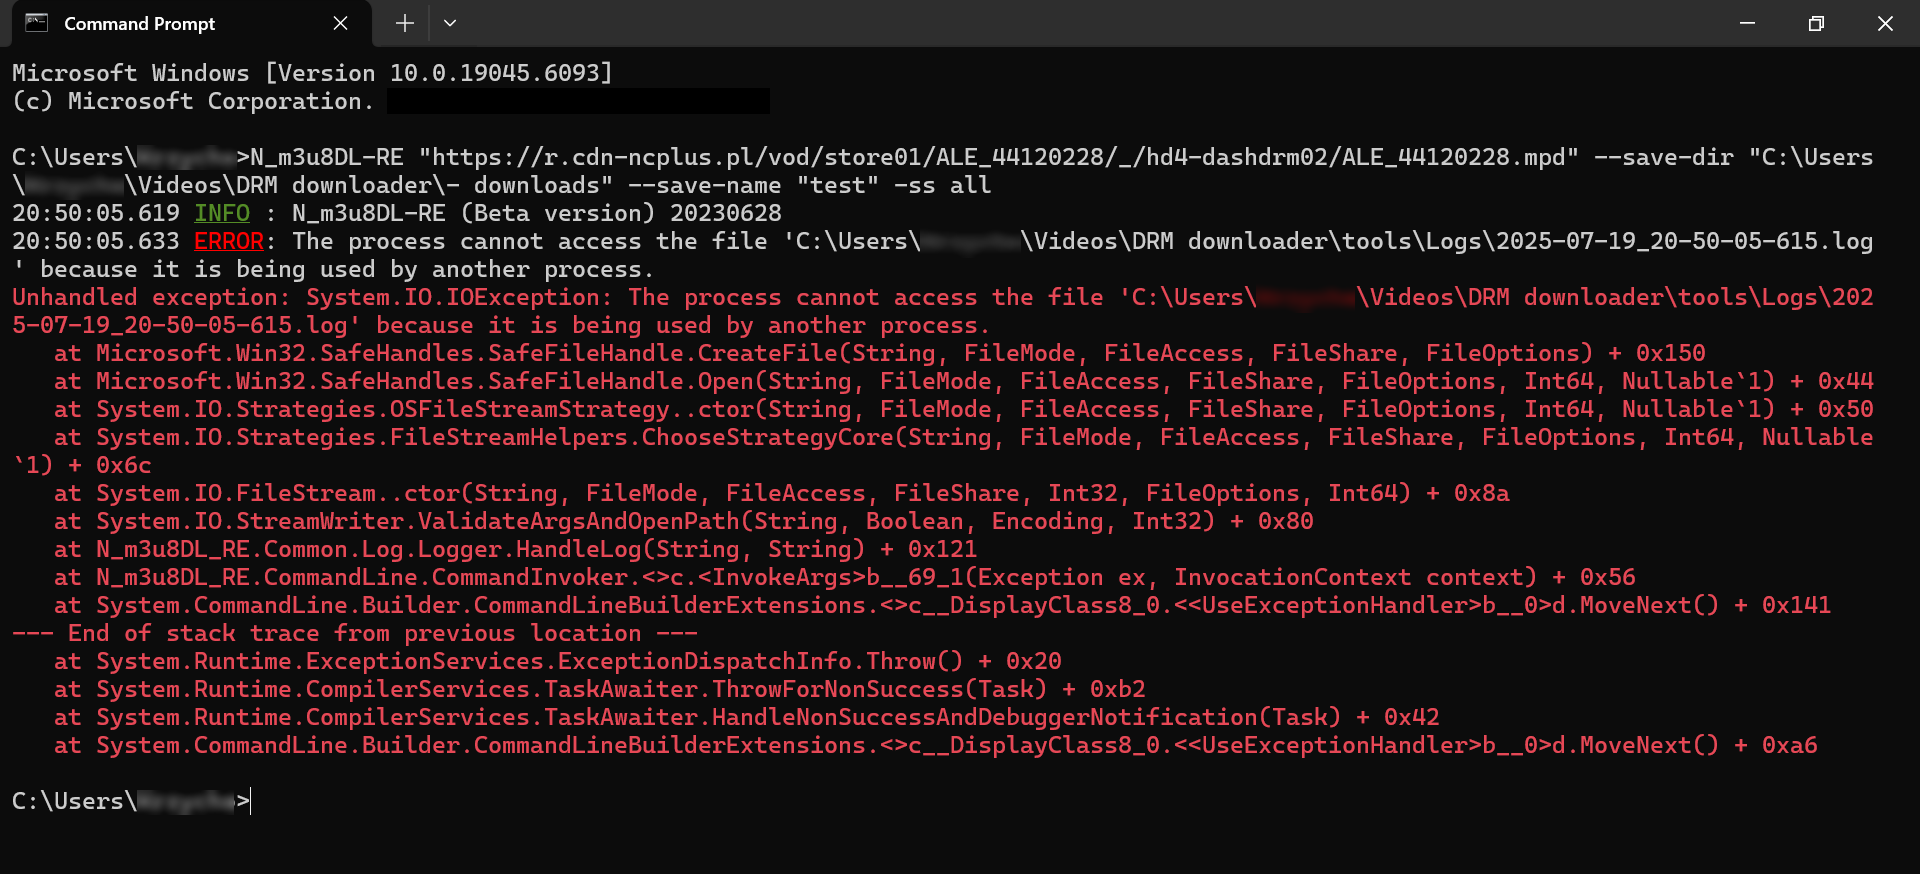Click the Windows version number text
The width and height of the screenshot is (1920, 874).
[500, 73]
